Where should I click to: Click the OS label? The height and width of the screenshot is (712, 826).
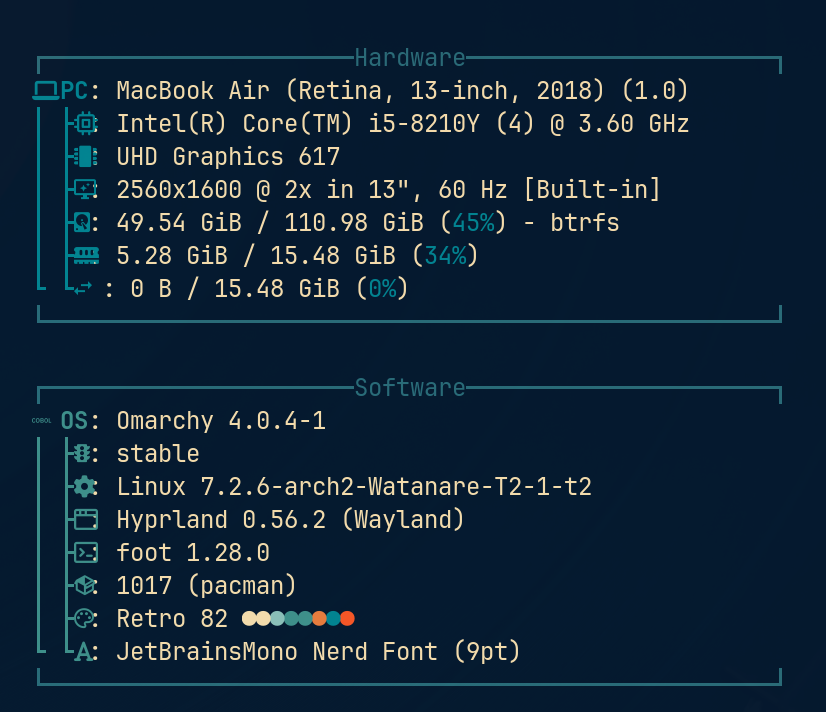74,420
